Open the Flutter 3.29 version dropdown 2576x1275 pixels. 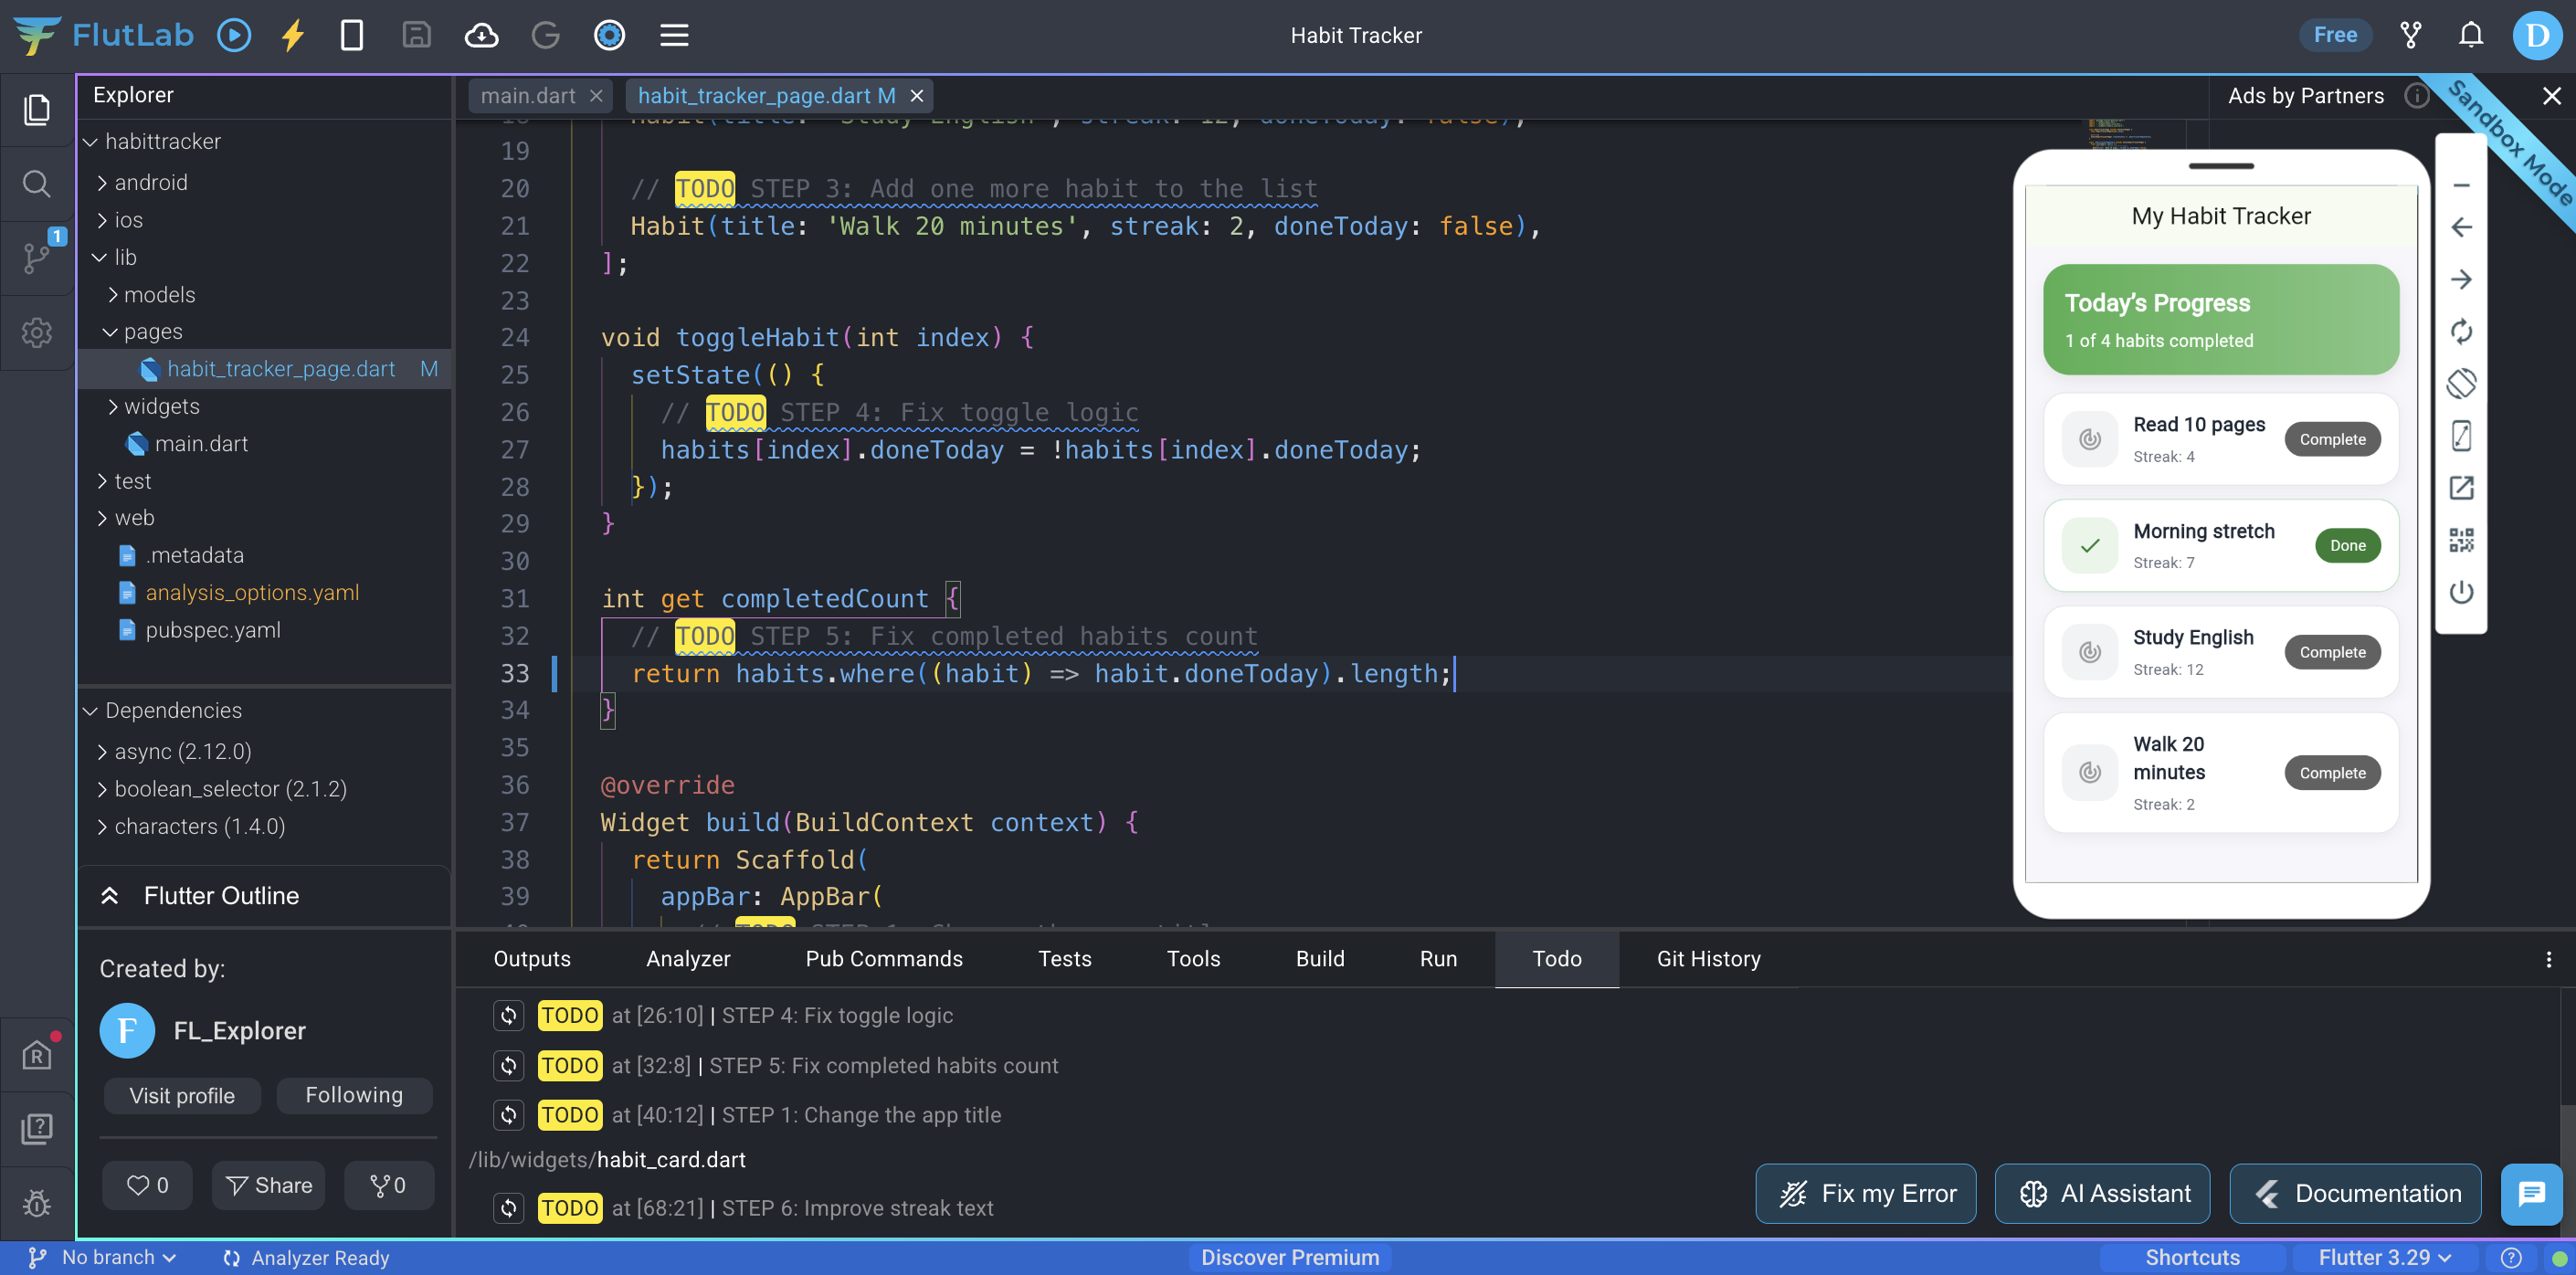(2384, 1257)
